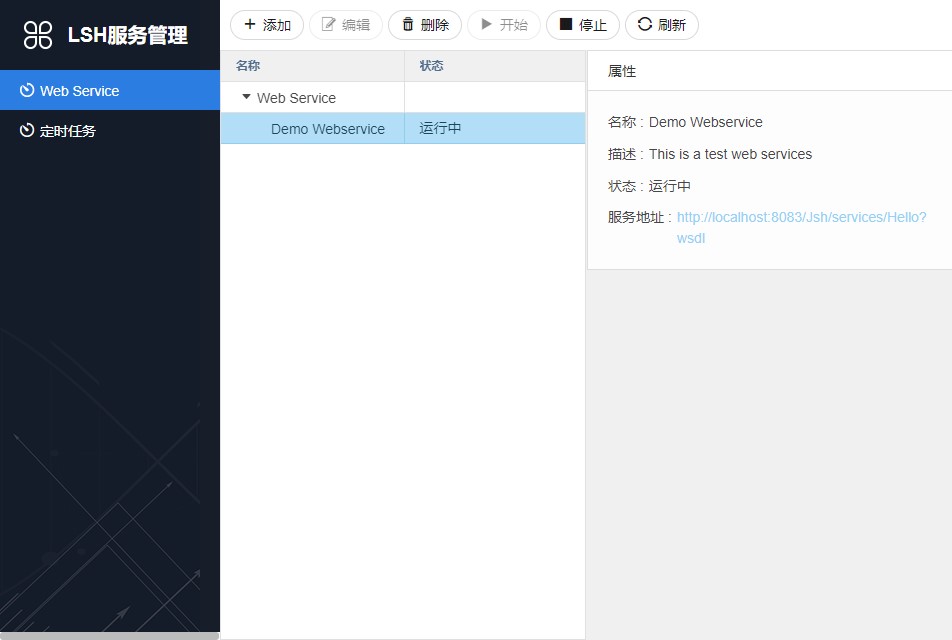Viewport: 952px width, 640px height.
Task: Click the LSH服务管理 title text
Action: pyautogui.click(x=128, y=35)
